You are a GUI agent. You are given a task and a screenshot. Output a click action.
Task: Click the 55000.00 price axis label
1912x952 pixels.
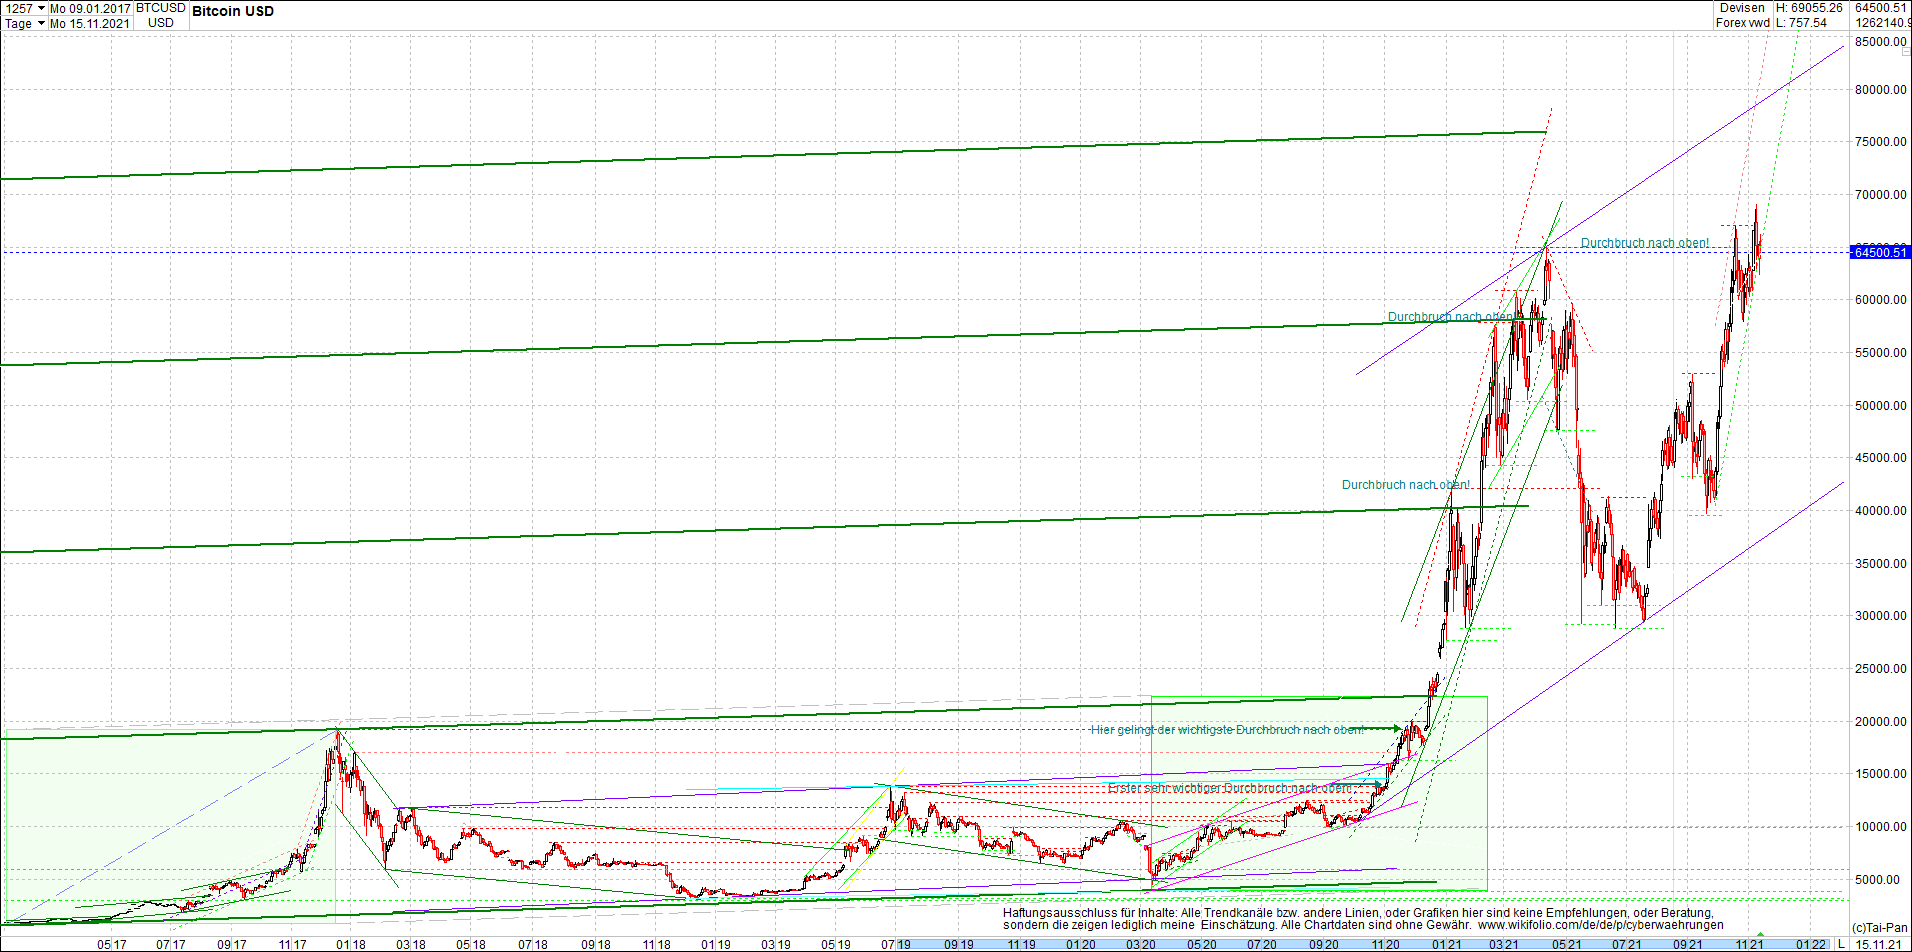[x=1880, y=352]
